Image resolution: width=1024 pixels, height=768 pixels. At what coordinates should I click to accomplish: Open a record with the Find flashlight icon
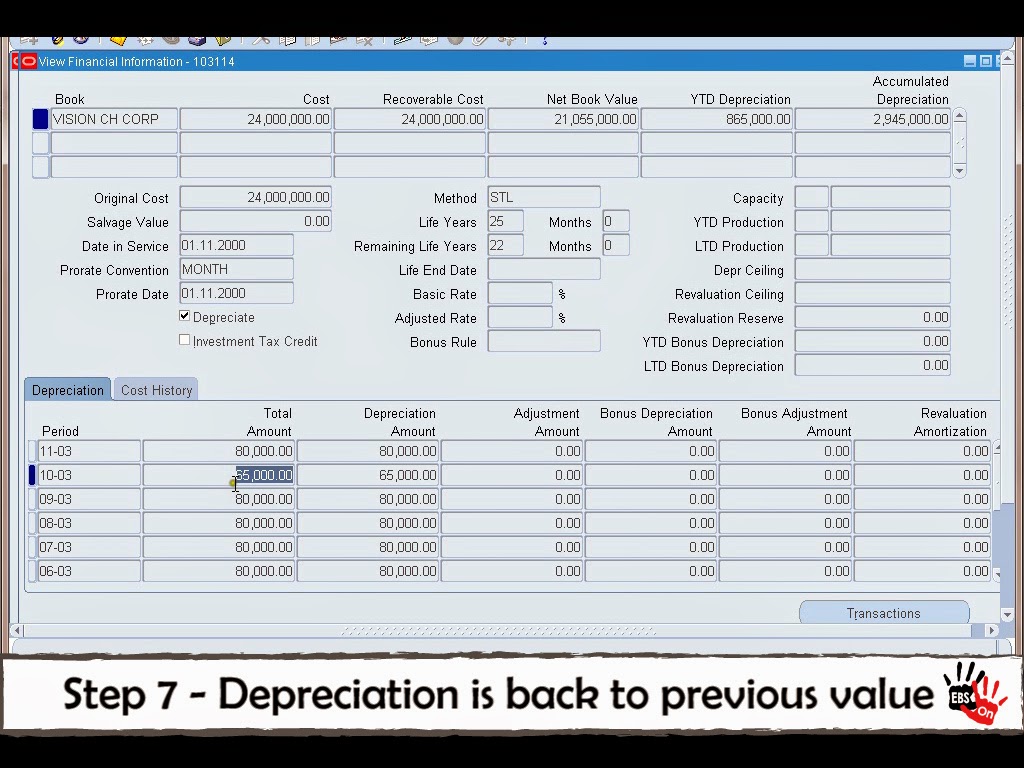pyautogui.click(x=55, y=40)
